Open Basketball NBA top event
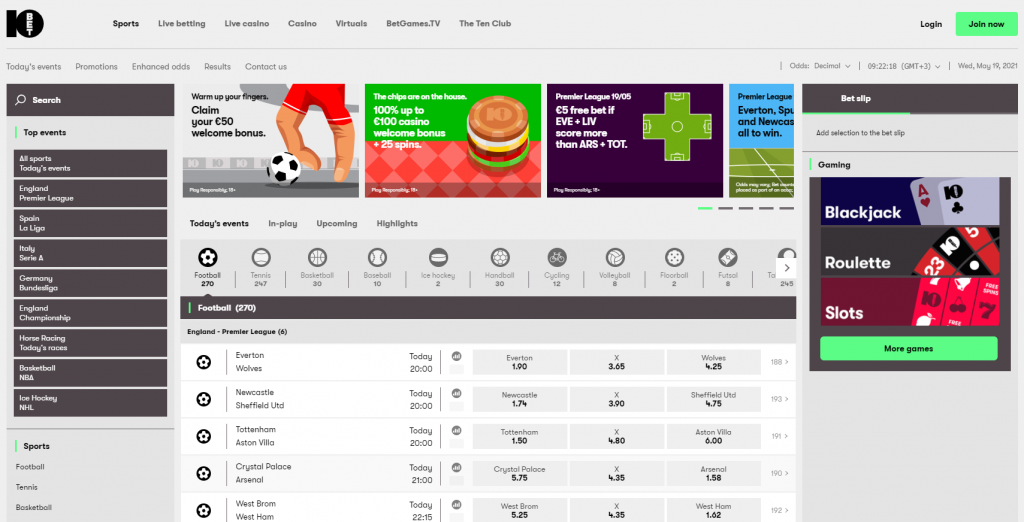Viewport: 1024px width, 522px height. pyautogui.click(x=90, y=372)
